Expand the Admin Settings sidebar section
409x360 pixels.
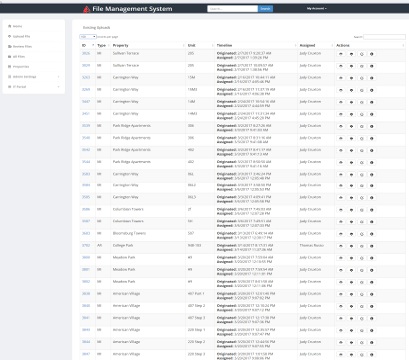click(34, 77)
